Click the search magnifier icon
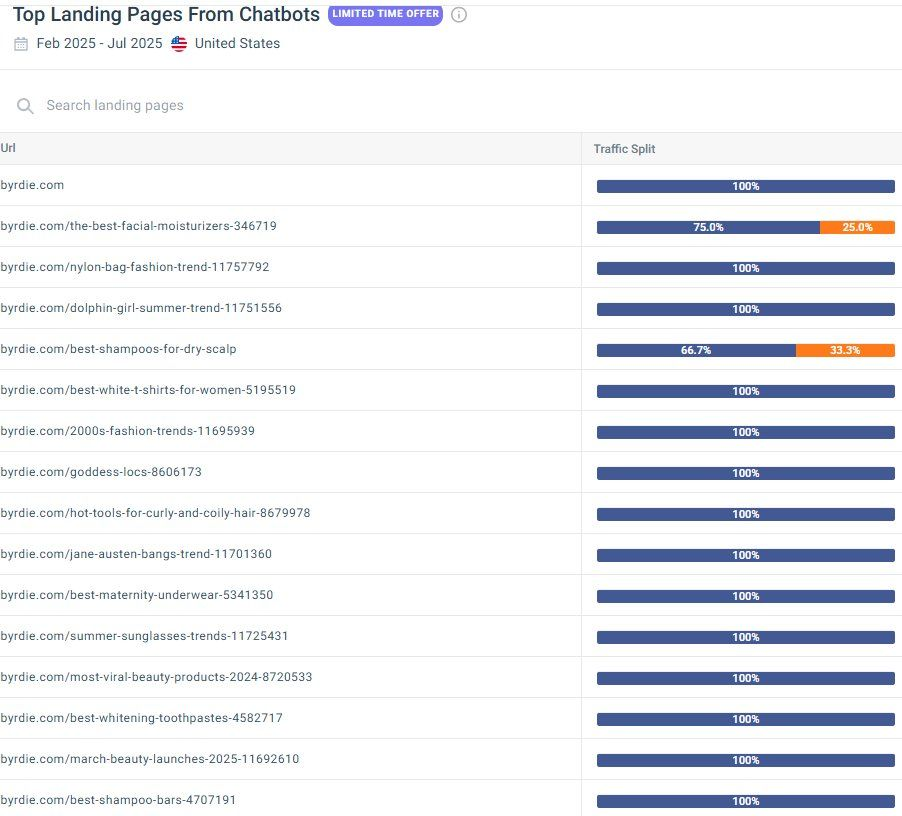 25,106
